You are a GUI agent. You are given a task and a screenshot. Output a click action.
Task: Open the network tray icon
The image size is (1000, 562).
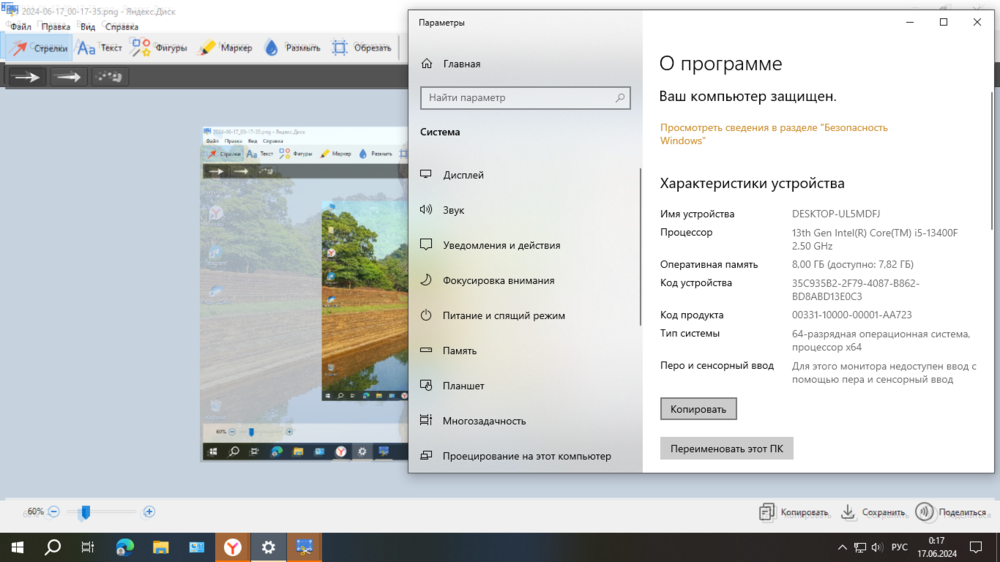[x=860, y=547]
